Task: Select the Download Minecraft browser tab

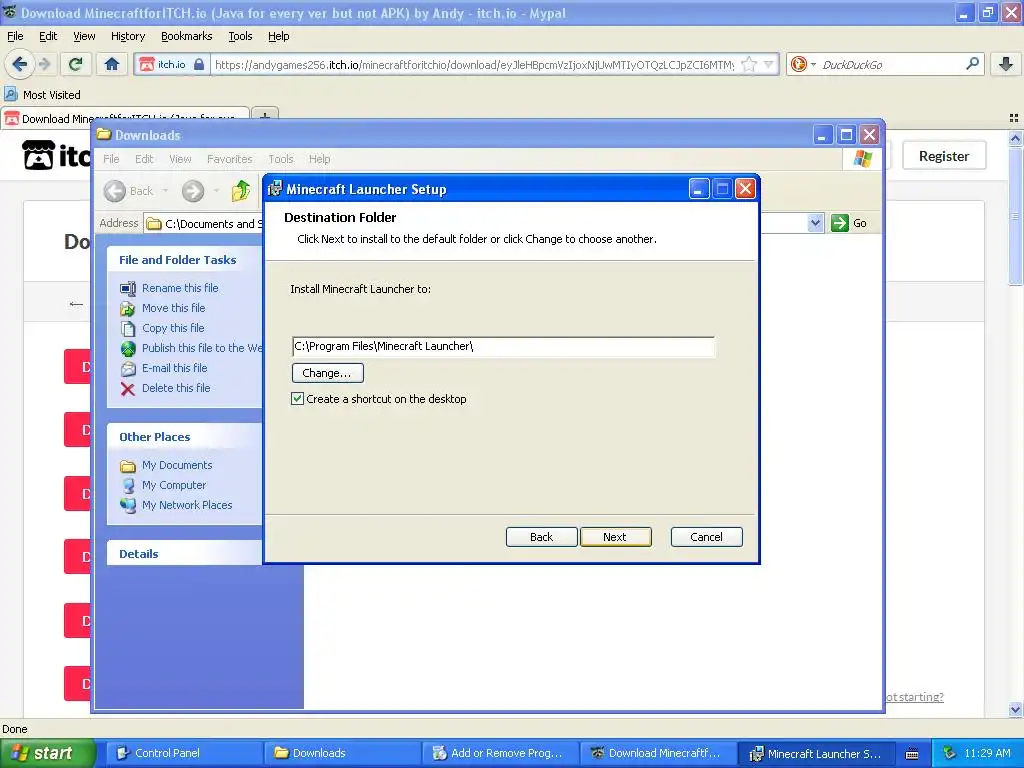Action: pyautogui.click(x=125, y=118)
